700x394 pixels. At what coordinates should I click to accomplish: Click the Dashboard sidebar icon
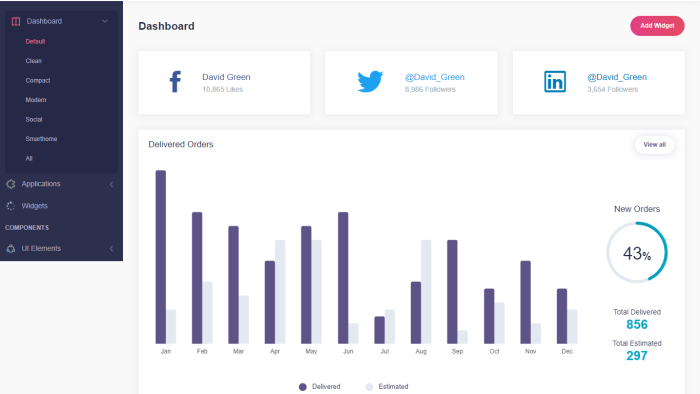point(16,21)
